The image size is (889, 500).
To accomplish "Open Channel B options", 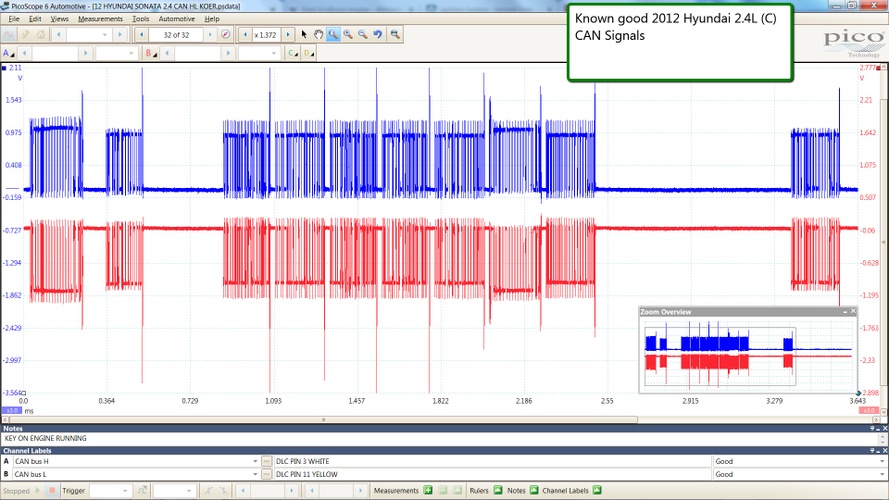I will pyautogui.click(x=151, y=53).
